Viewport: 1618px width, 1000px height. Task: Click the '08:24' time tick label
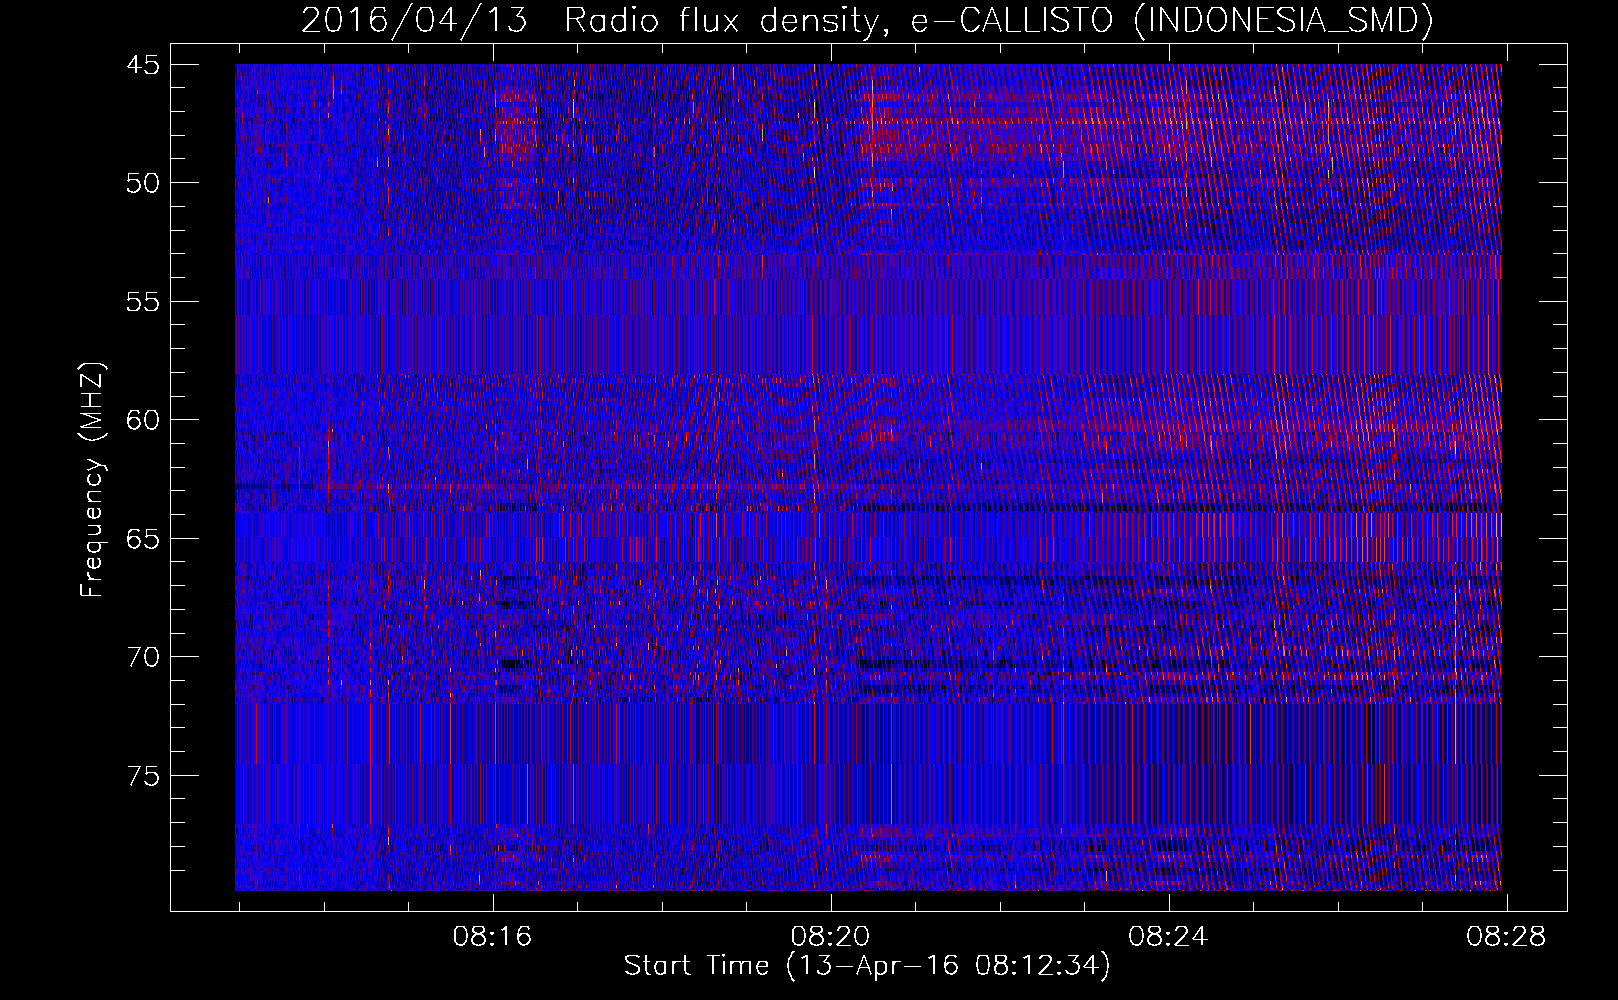coord(1168,937)
